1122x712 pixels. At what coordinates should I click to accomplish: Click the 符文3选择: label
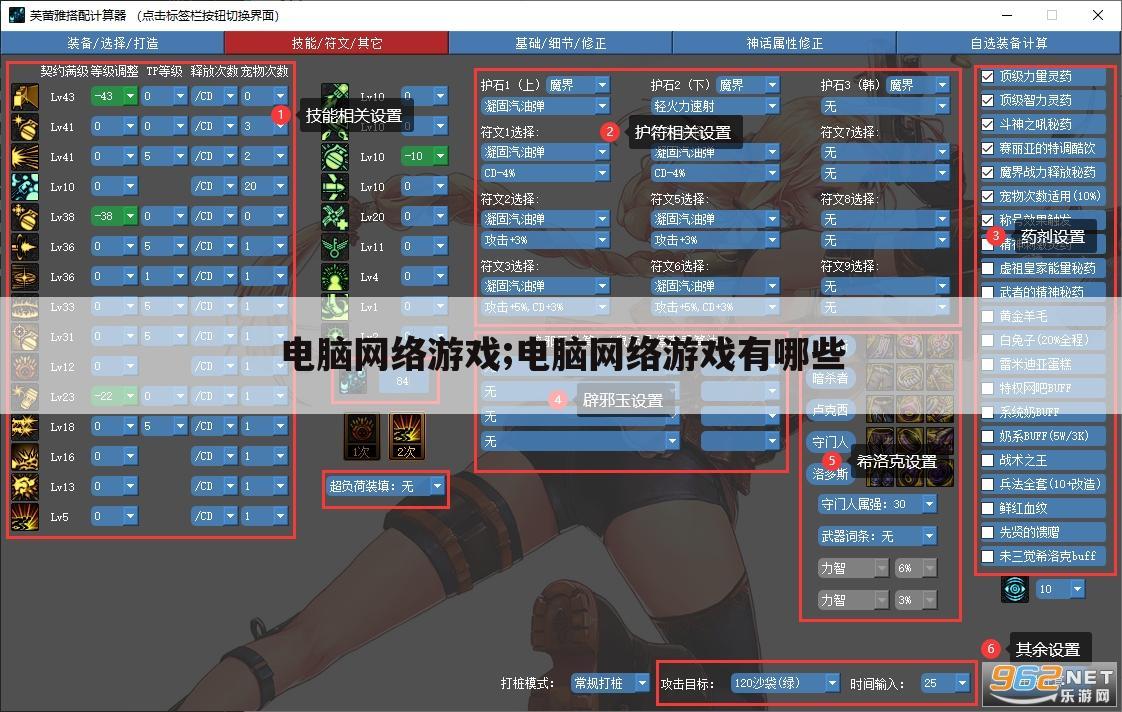[x=509, y=266]
